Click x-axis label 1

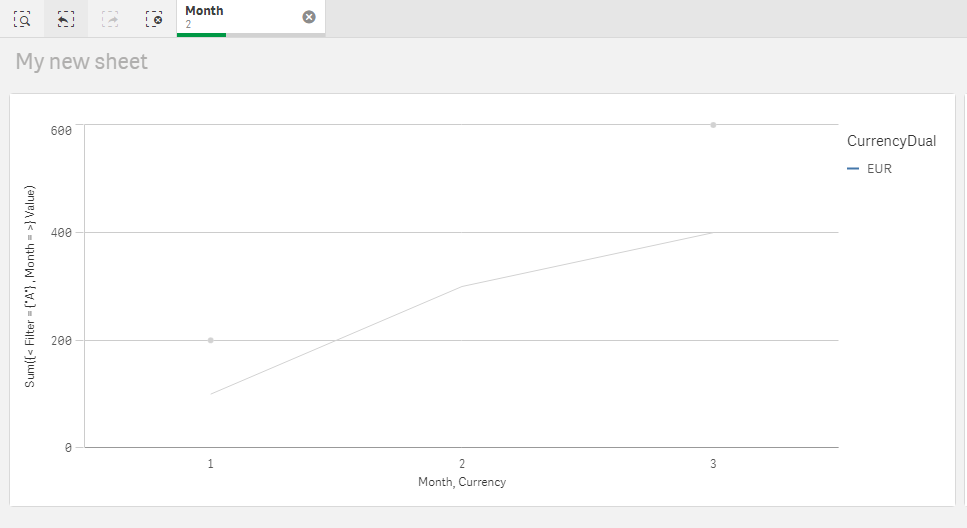coord(210,464)
